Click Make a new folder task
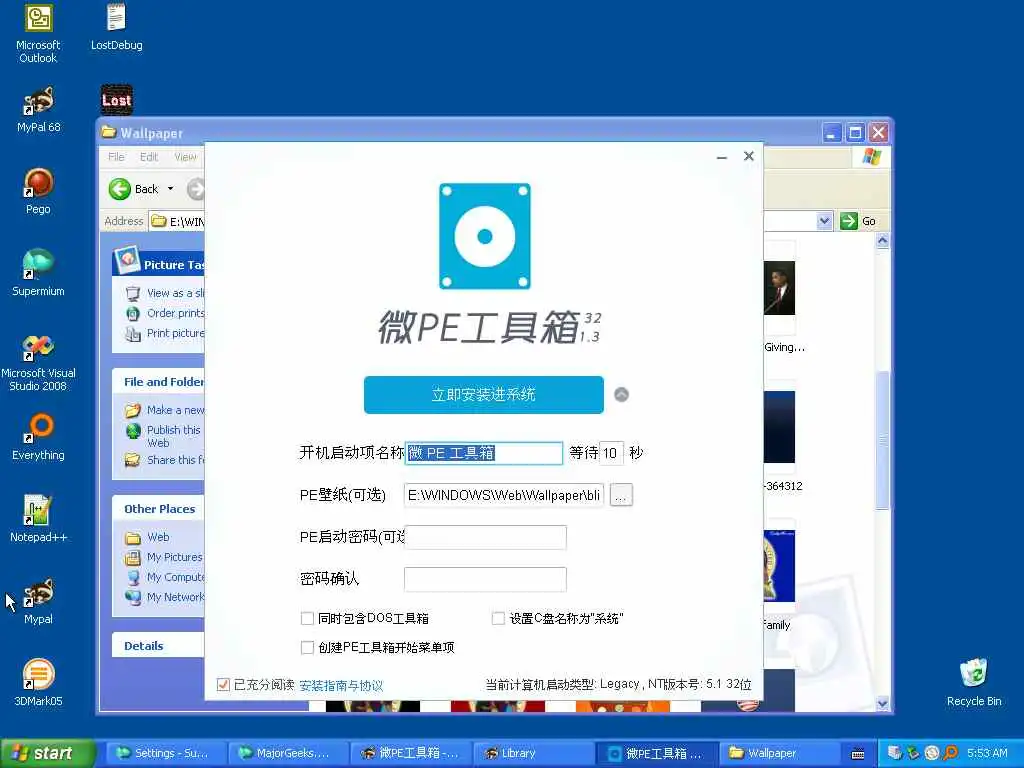 click(175, 410)
